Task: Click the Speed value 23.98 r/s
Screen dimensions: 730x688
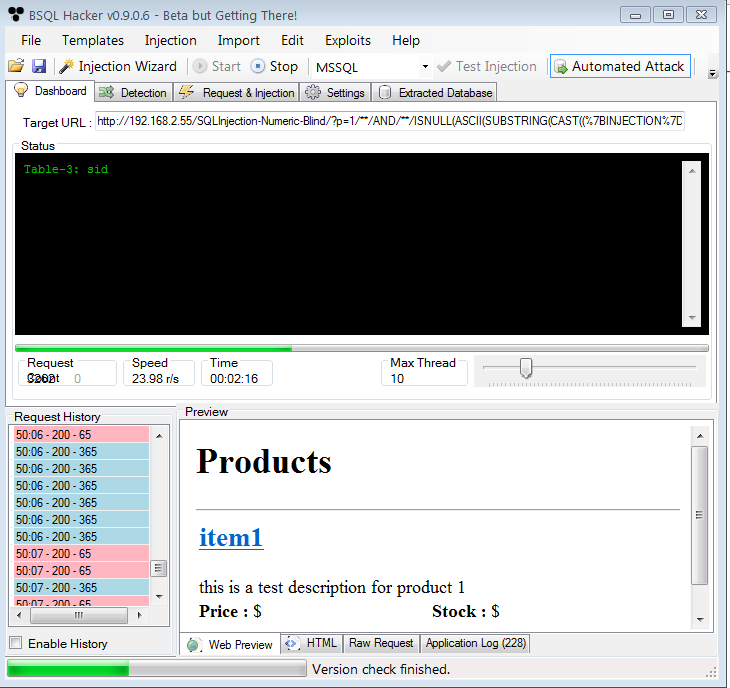Action: [x=155, y=378]
